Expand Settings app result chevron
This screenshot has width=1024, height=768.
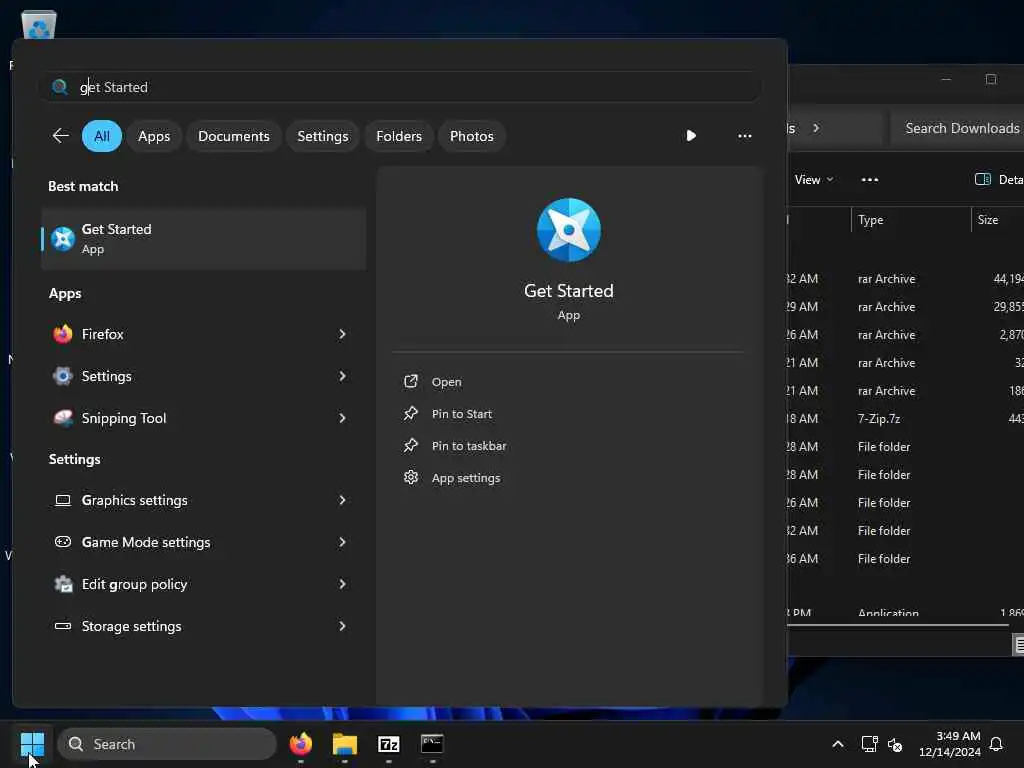342,376
